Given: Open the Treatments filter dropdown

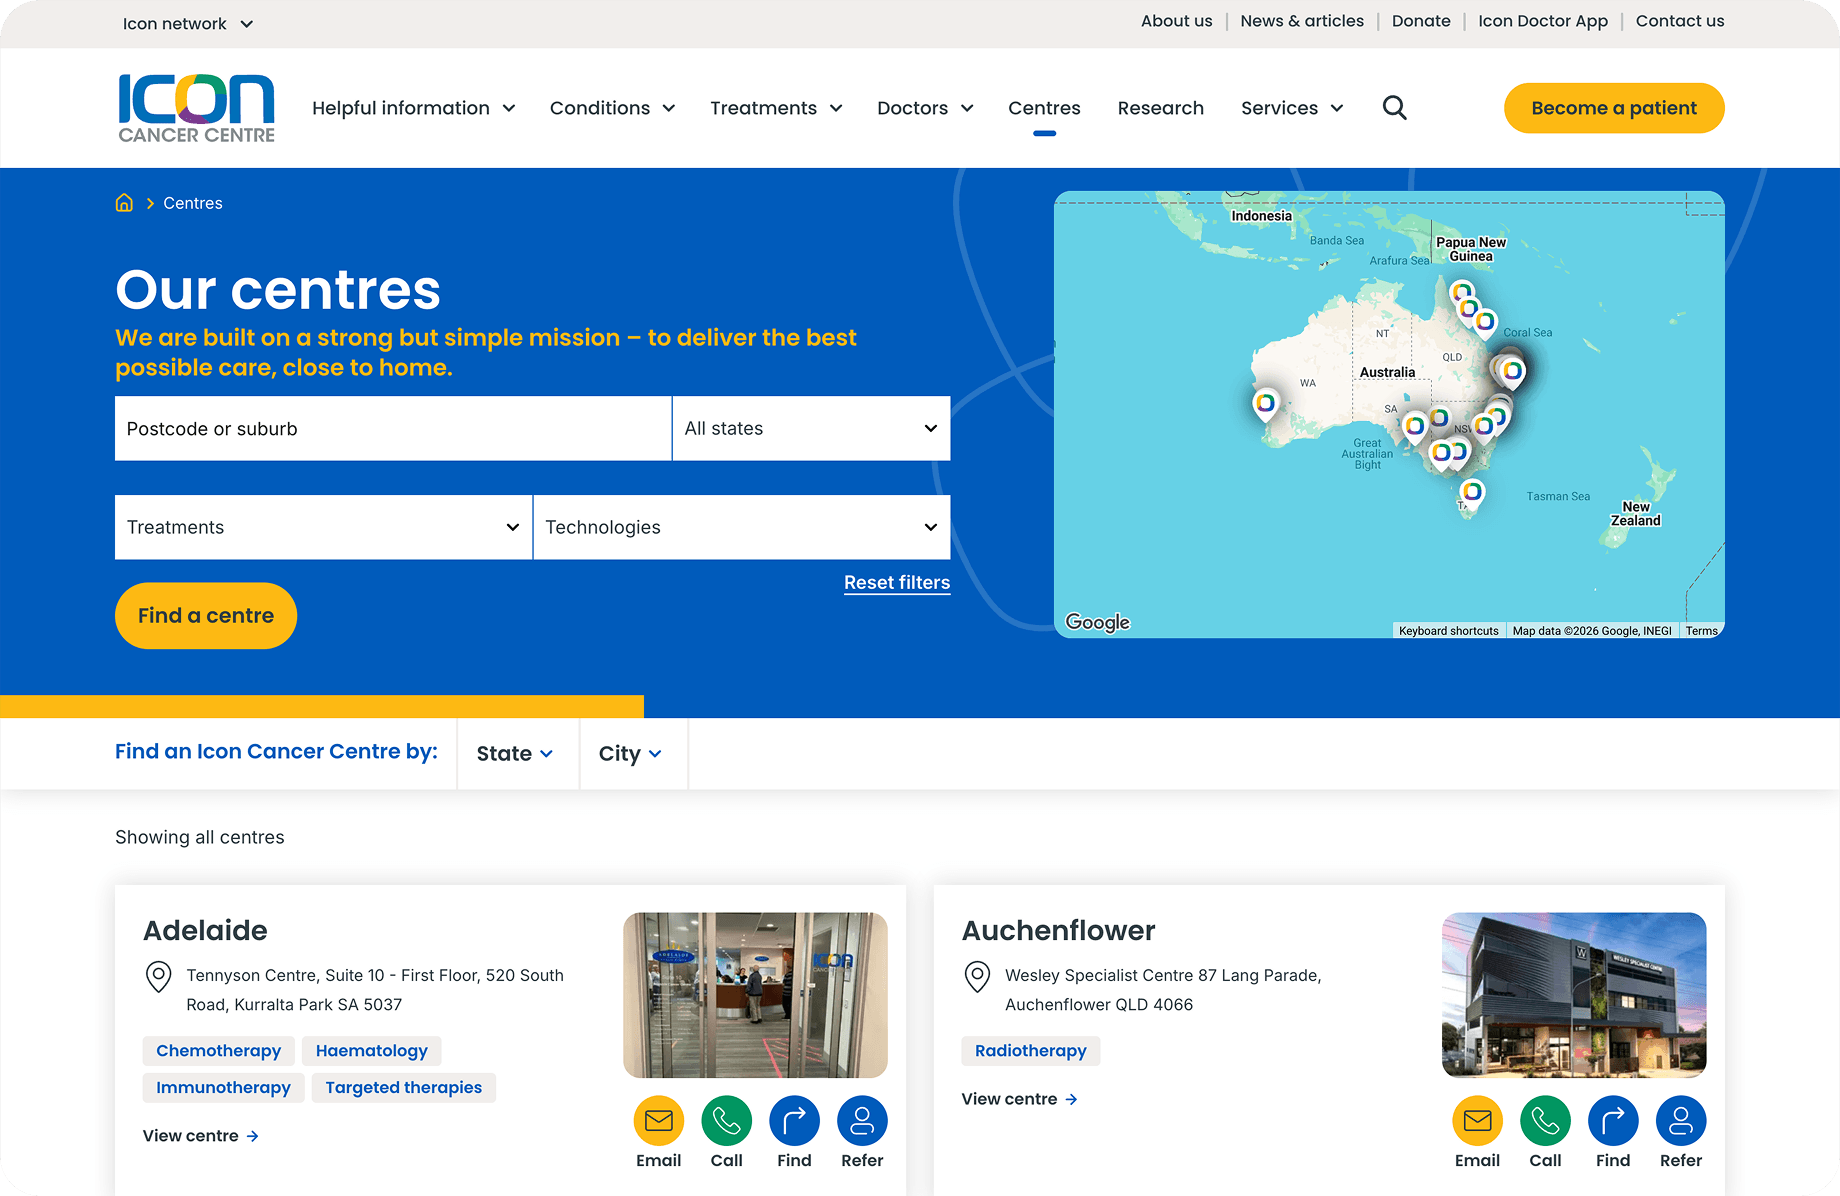Looking at the screenshot, I should [x=323, y=527].
